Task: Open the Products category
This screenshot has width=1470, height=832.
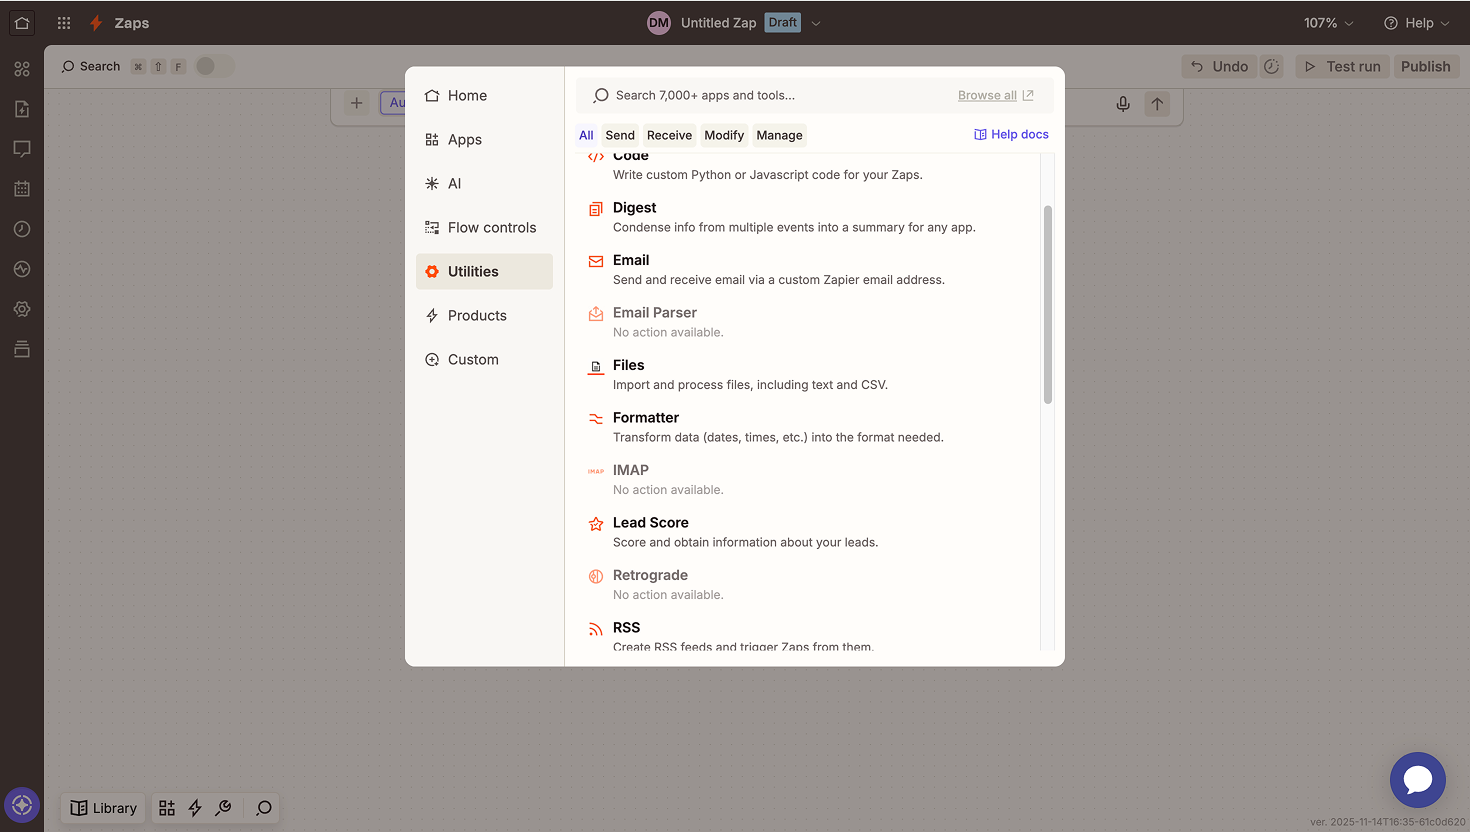Action: pyautogui.click(x=484, y=316)
